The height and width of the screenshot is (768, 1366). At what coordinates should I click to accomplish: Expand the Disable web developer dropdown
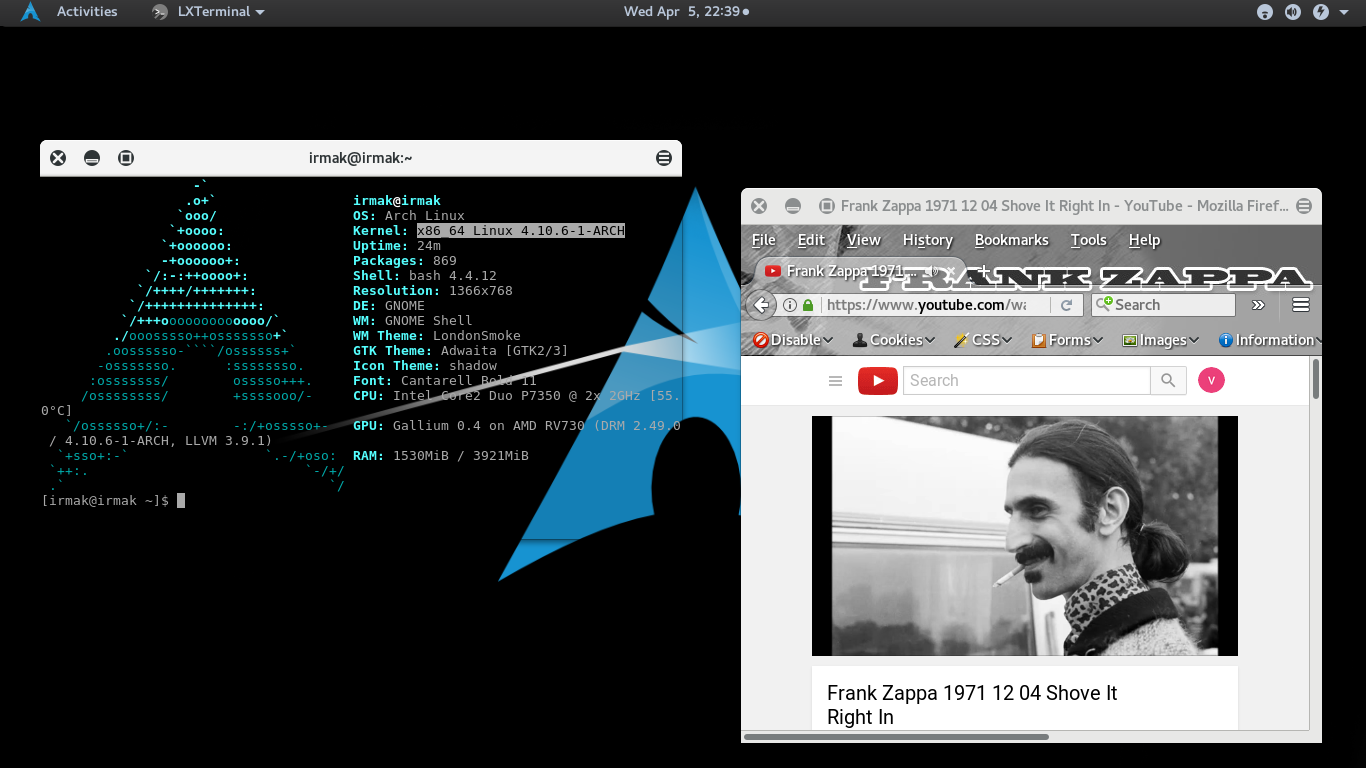[x=793, y=340]
